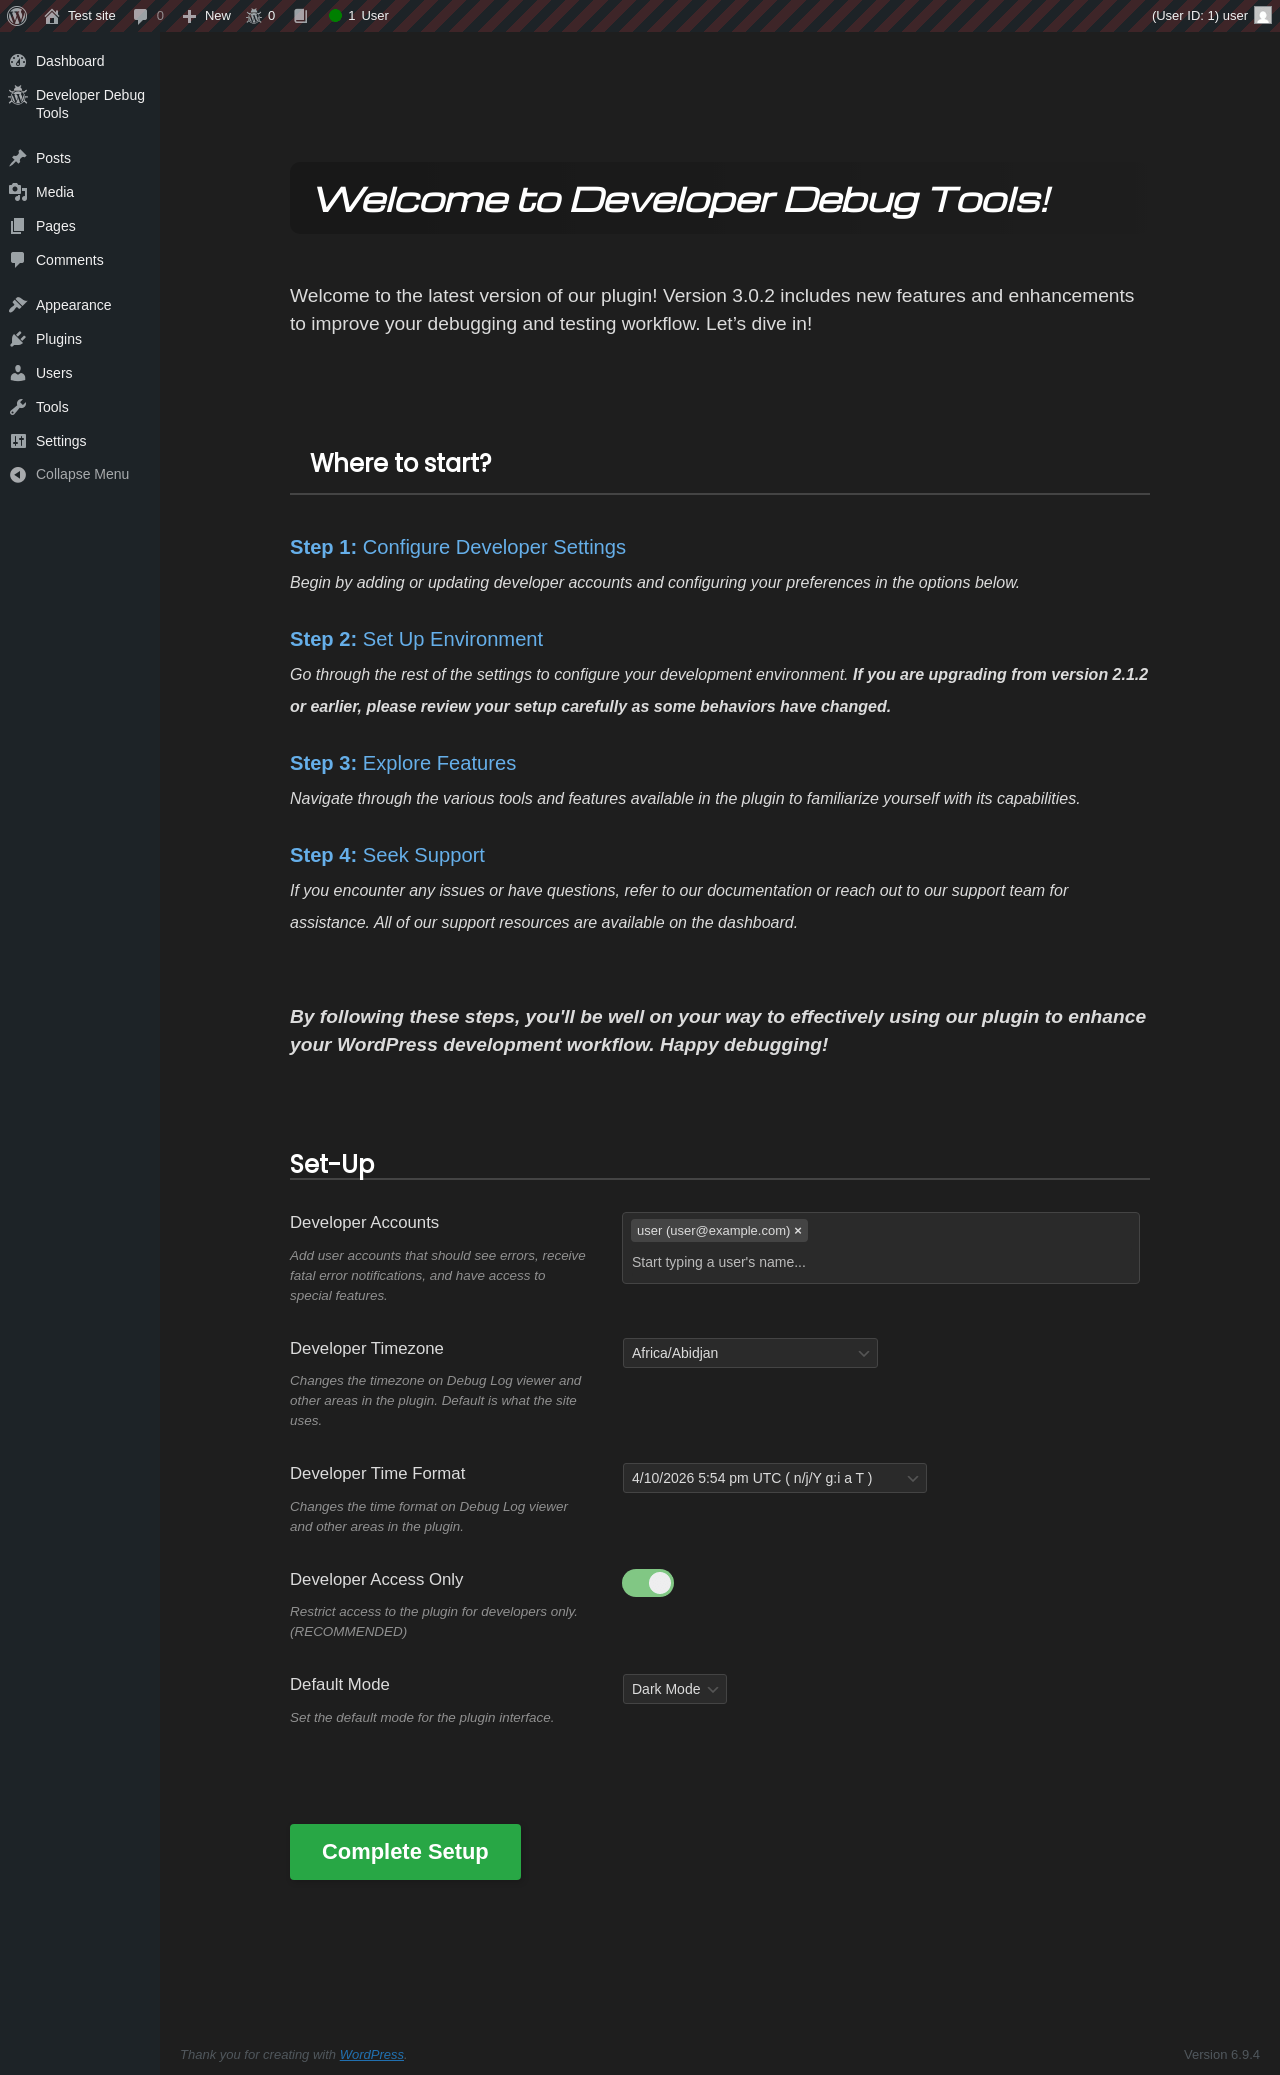Click the debug bug icon in admin bar
The image size is (1280, 2075).
click(x=254, y=16)
